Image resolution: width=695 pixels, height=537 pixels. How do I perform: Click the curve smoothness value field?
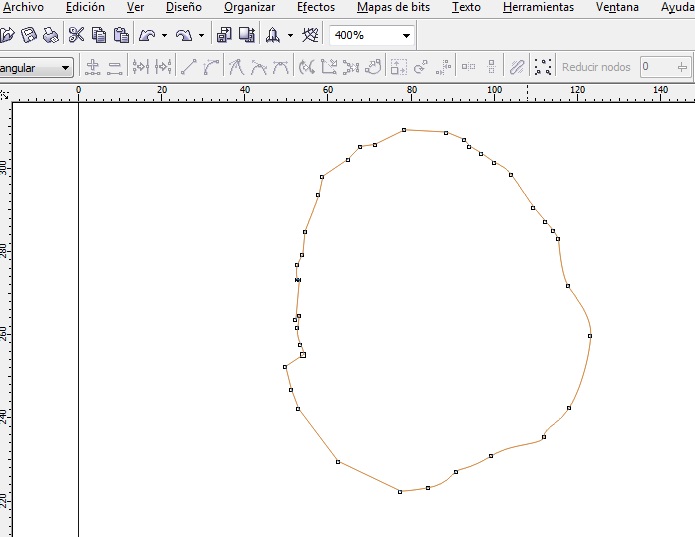click(656, 67)
